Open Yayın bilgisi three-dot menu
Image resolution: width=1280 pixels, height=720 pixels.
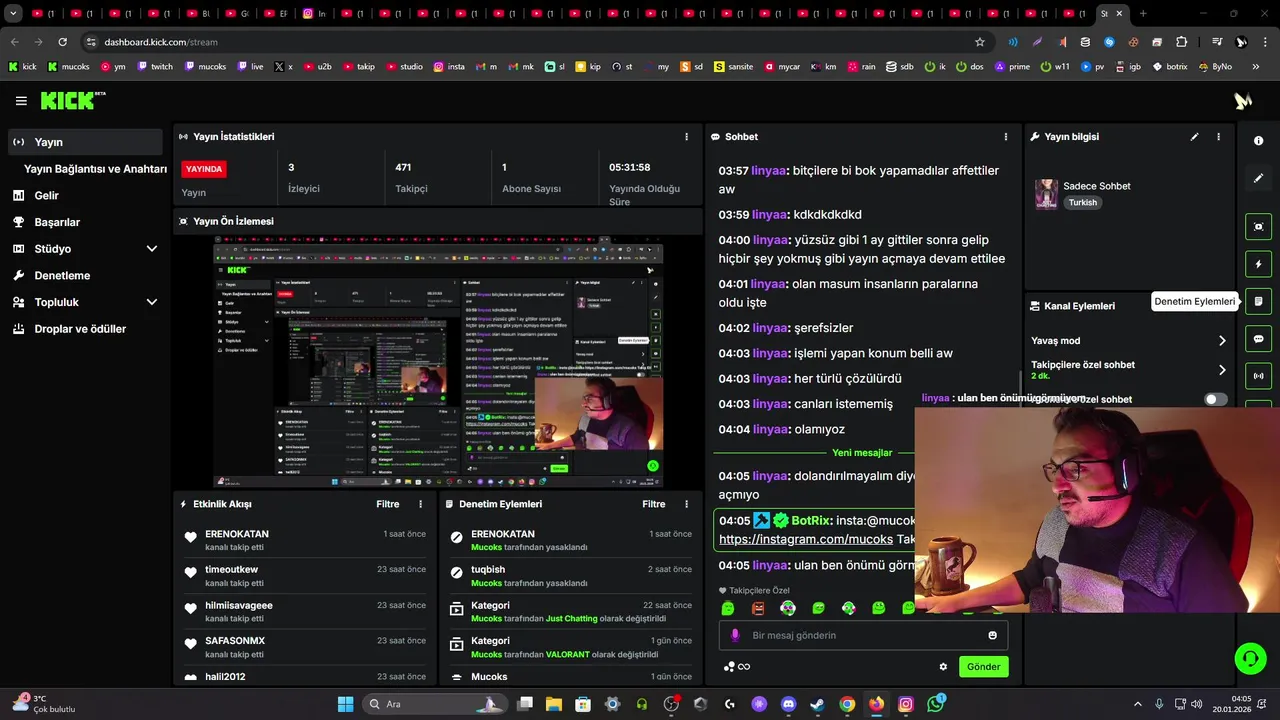click(x=1218, y=137)
